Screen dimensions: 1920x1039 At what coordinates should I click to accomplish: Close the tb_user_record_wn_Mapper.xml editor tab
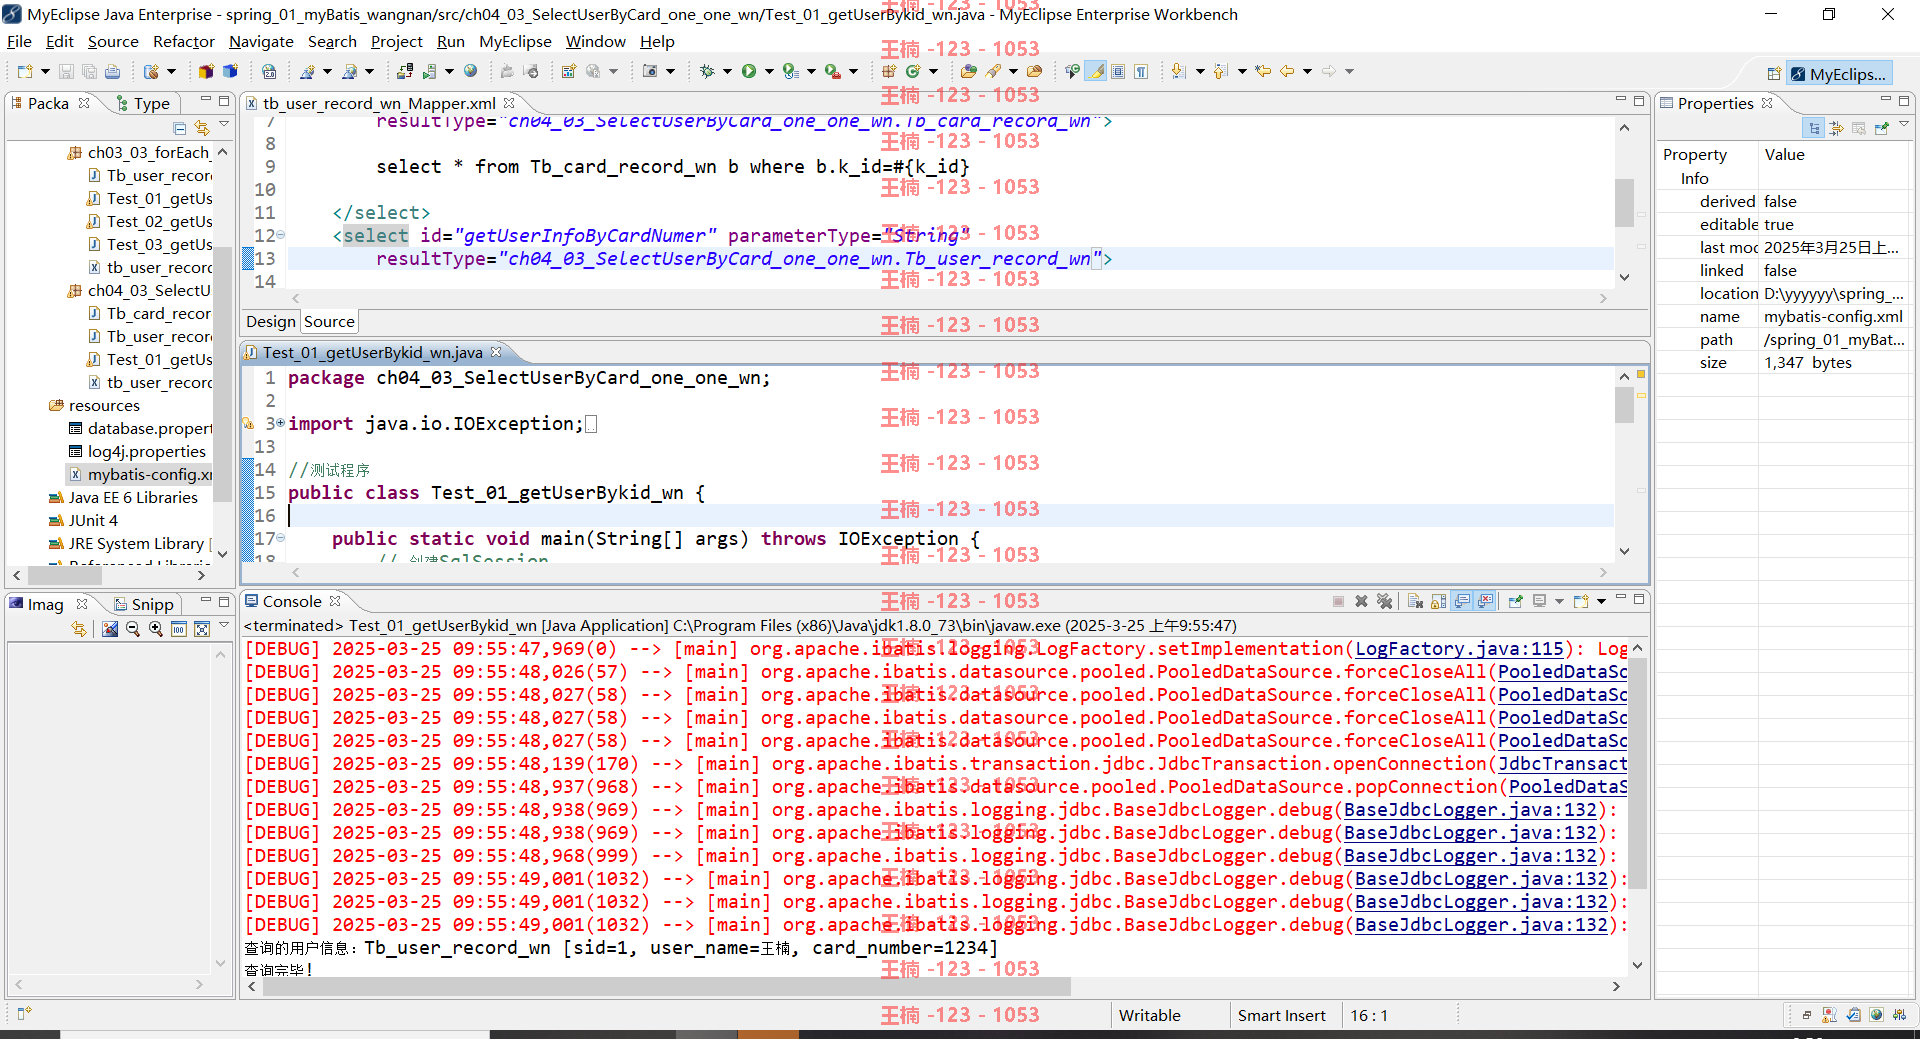[x=509, y=103]
